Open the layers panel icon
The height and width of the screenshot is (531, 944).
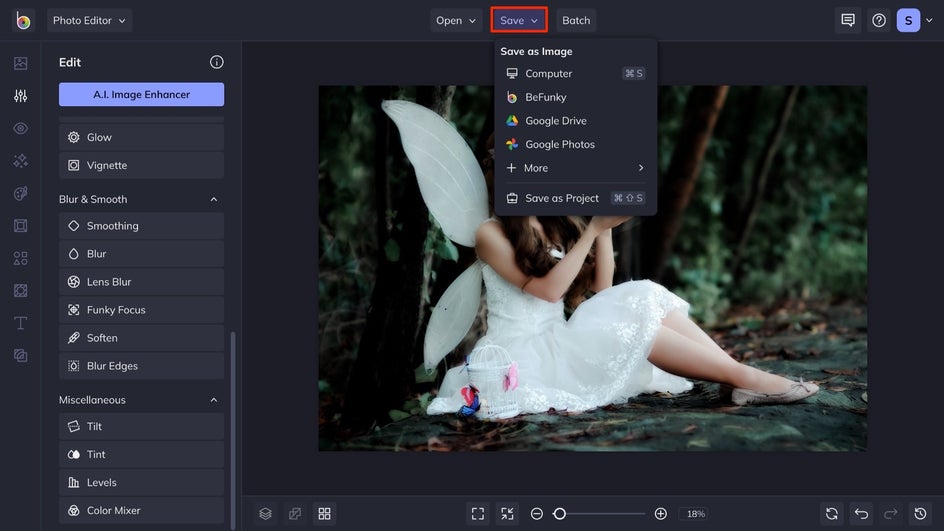(x=266, y=514)
